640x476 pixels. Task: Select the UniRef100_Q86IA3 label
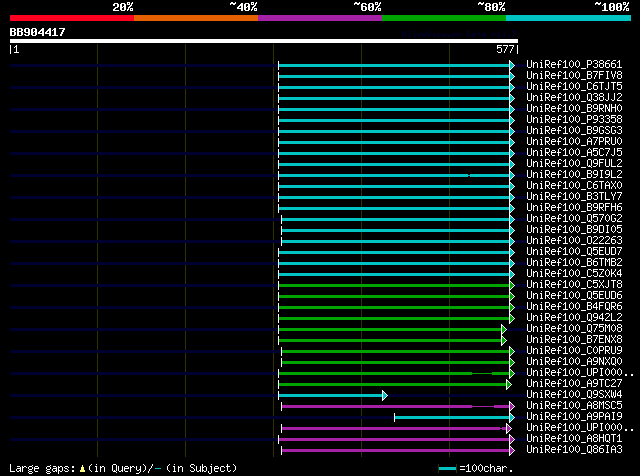point(574,450)
